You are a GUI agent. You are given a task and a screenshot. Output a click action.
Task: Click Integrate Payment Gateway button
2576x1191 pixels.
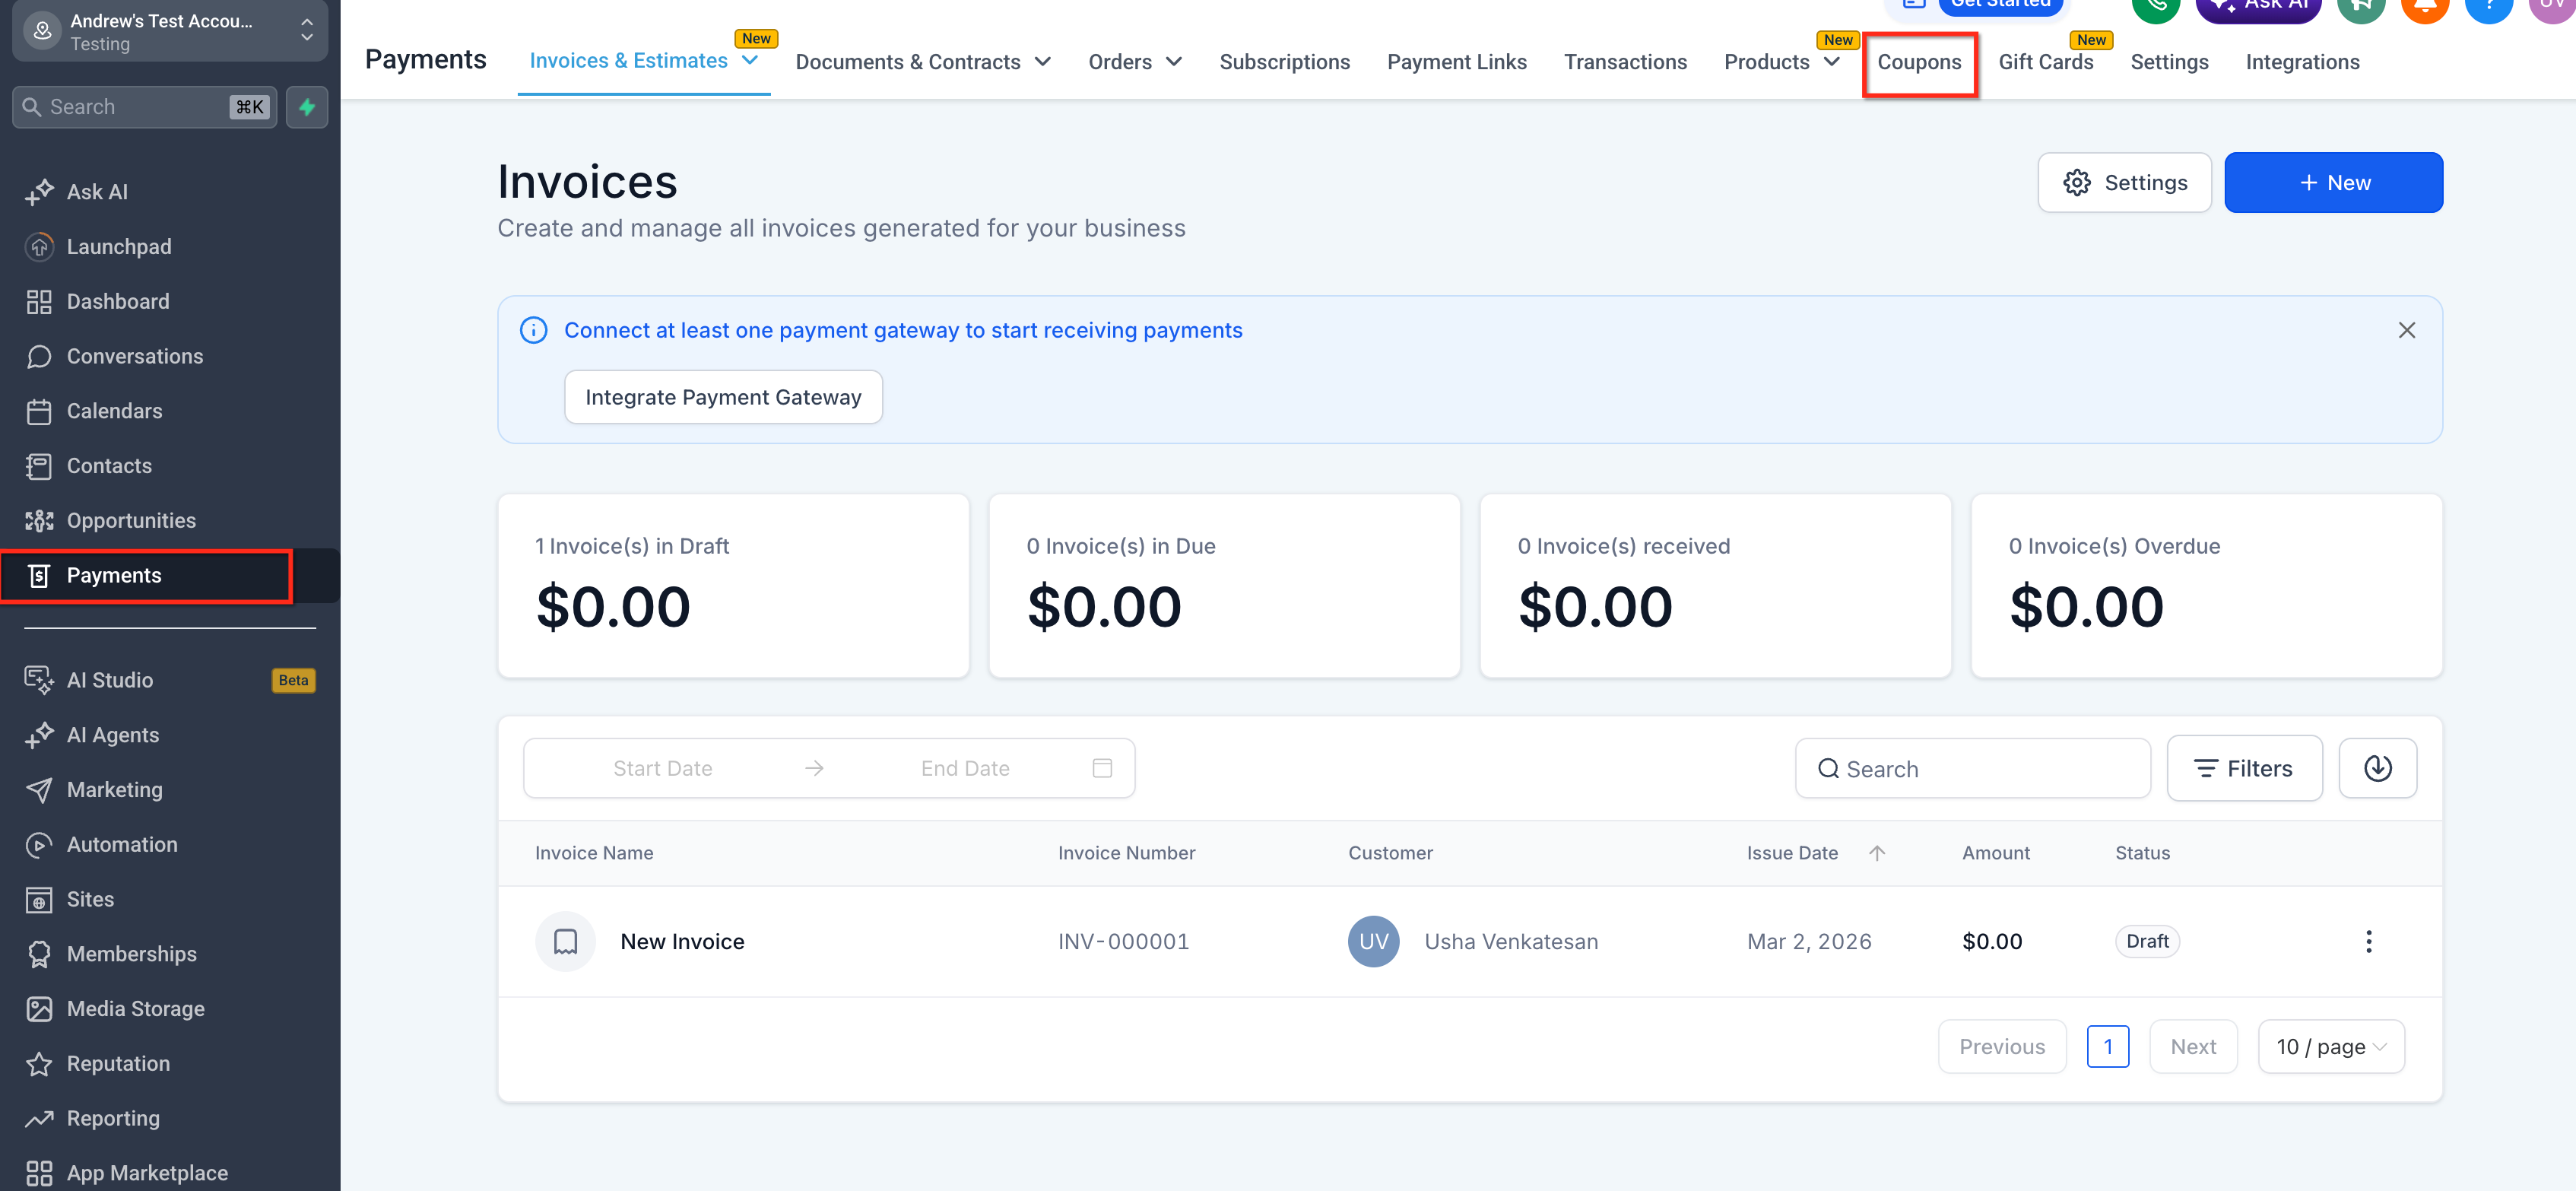pyautogui.click(x=723, y=397)
